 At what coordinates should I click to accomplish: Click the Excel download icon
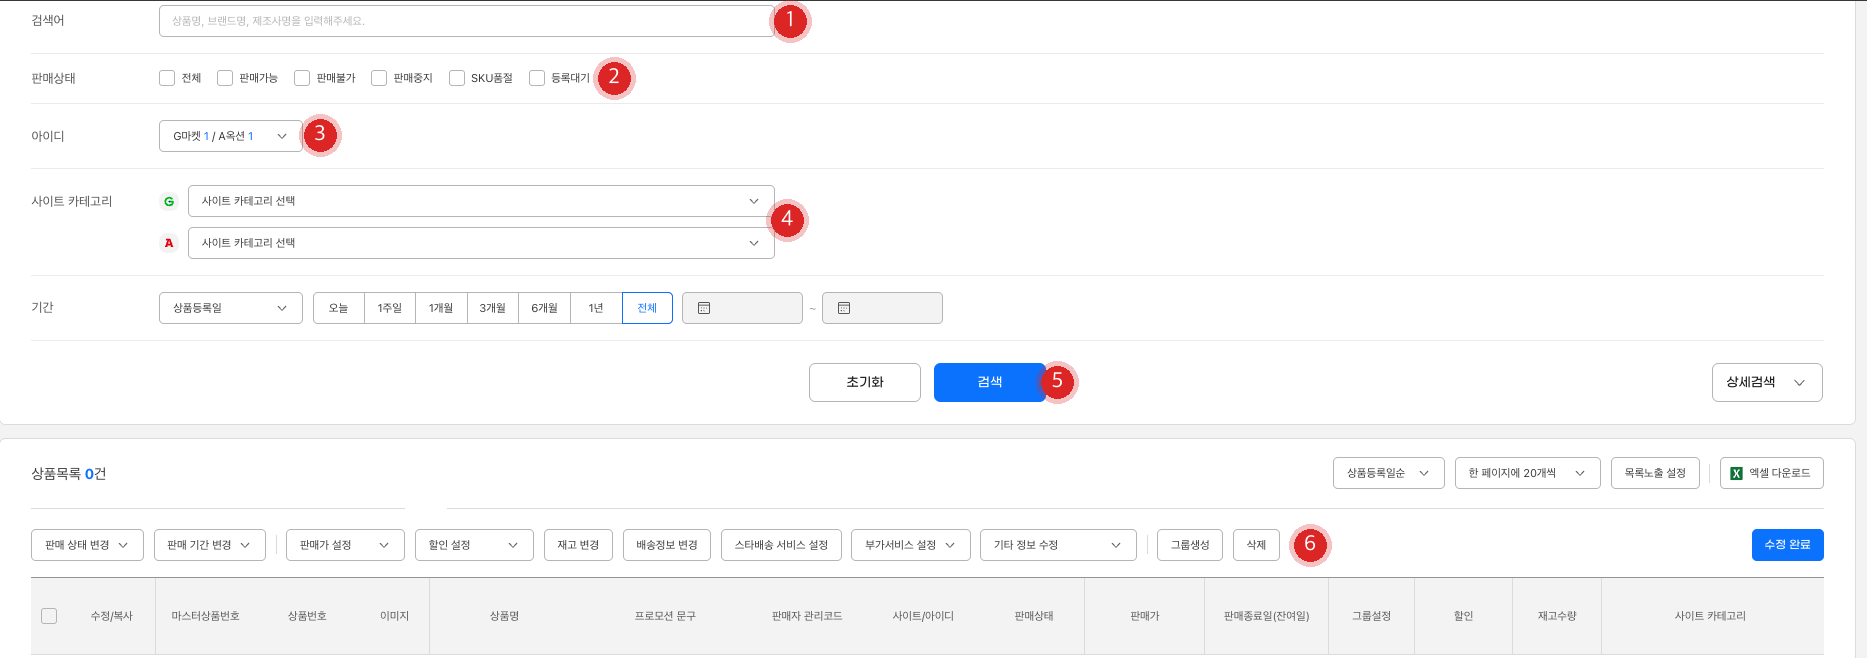[x=1736, y=474]
